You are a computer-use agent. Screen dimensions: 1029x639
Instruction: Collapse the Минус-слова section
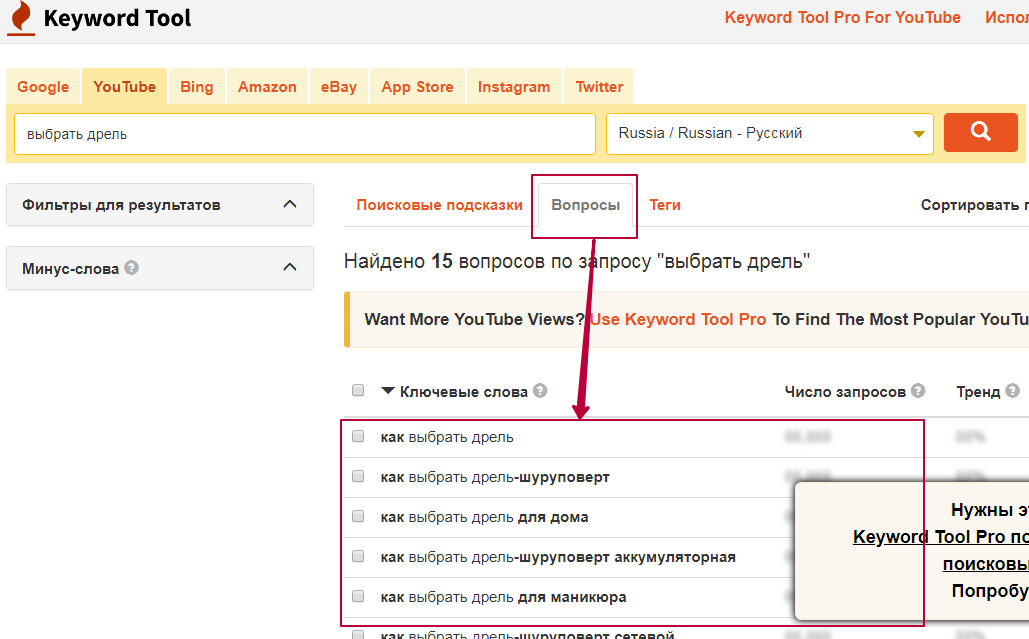(x=290, y=267)
